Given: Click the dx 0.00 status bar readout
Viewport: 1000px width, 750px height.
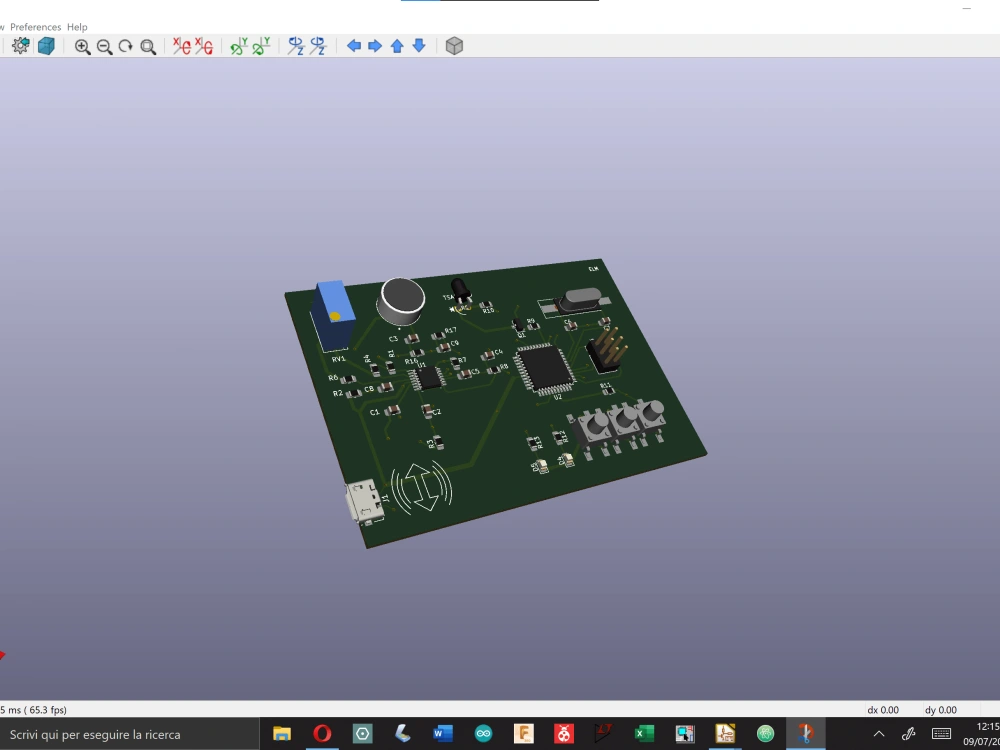Looking at the screenshot, I should [883, 710].
